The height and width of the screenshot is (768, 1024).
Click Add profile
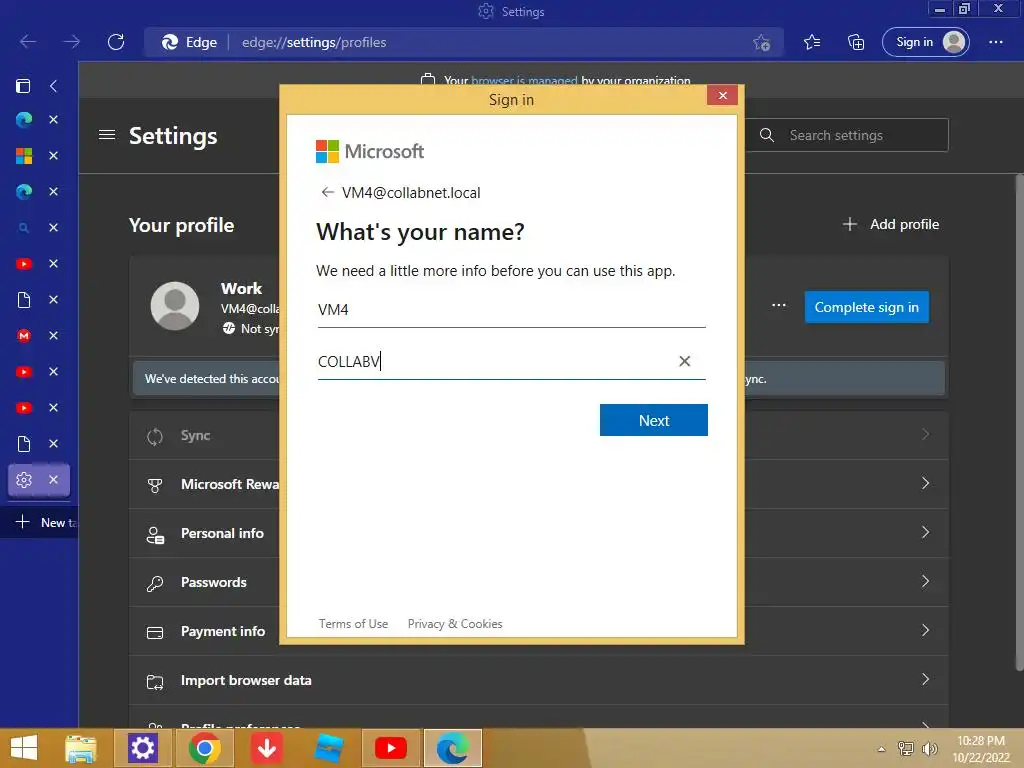point(891,224)
